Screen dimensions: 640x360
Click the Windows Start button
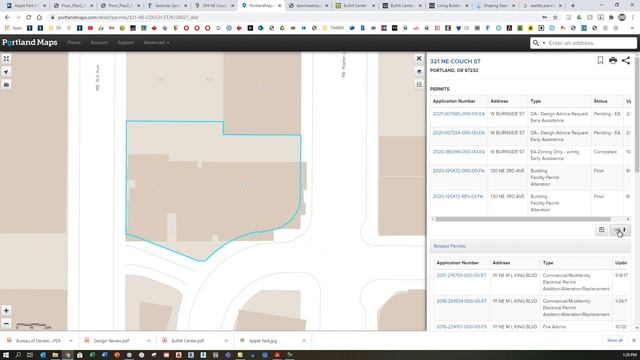[x=6, y=355]
